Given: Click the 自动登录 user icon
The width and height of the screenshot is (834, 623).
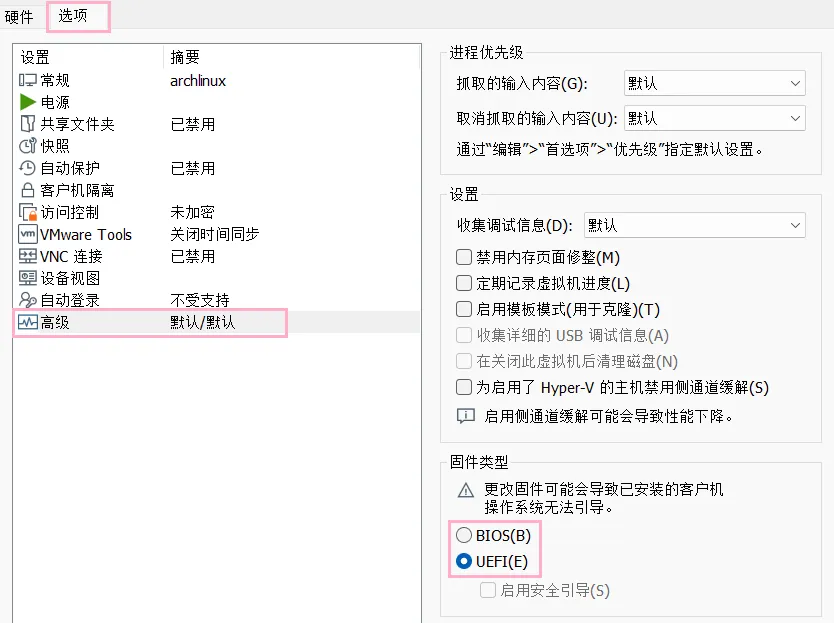Looking at the screenshot, I should 28,300.
